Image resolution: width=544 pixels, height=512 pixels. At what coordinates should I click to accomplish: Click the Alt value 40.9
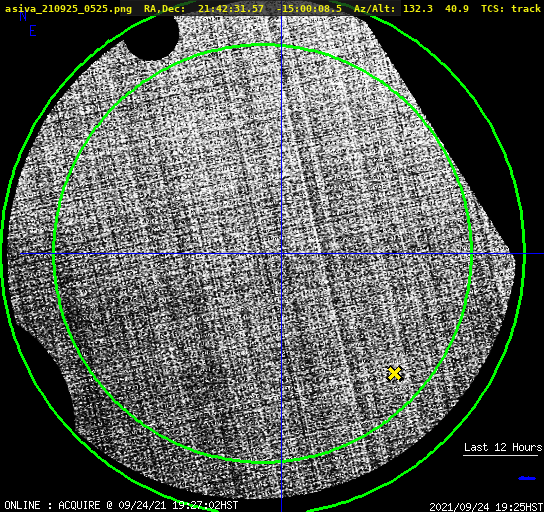pyautogui.click(x=457, y=8)
